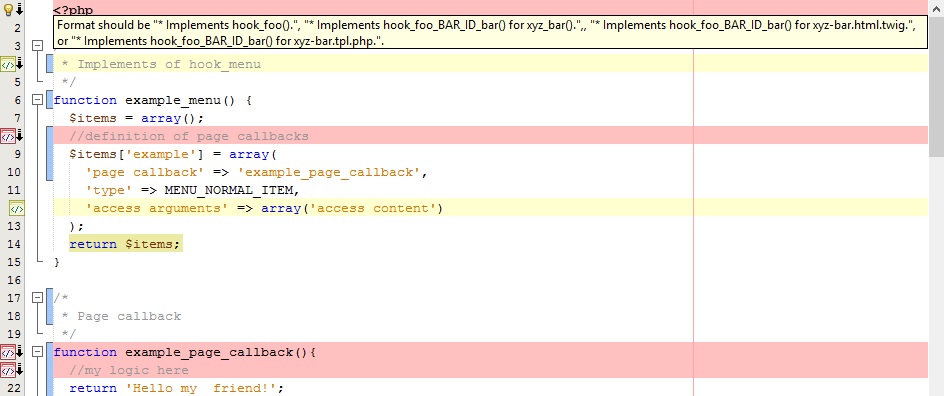This screenshot has height=396, width=944.
Task: Click the 'access arguments' array key
Action: click(157, 209)
